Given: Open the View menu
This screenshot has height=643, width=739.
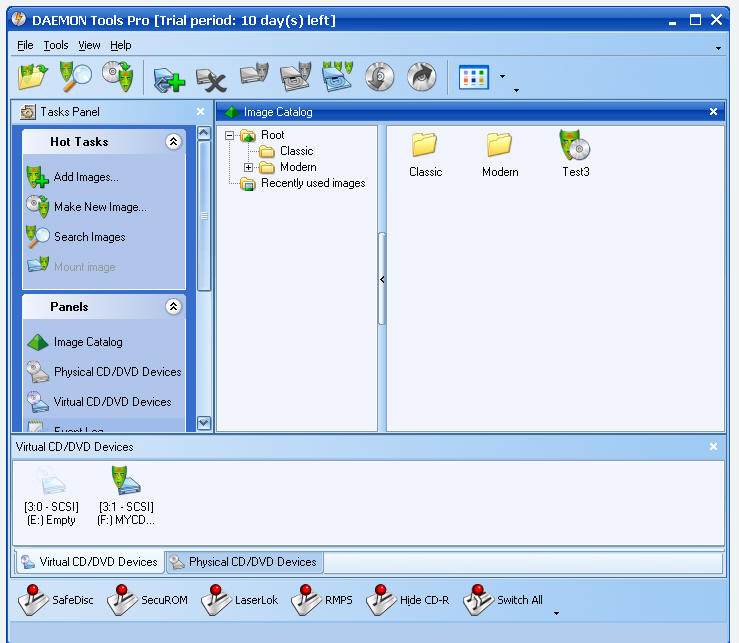Looking at the screenshot, I should coord(89,45).
